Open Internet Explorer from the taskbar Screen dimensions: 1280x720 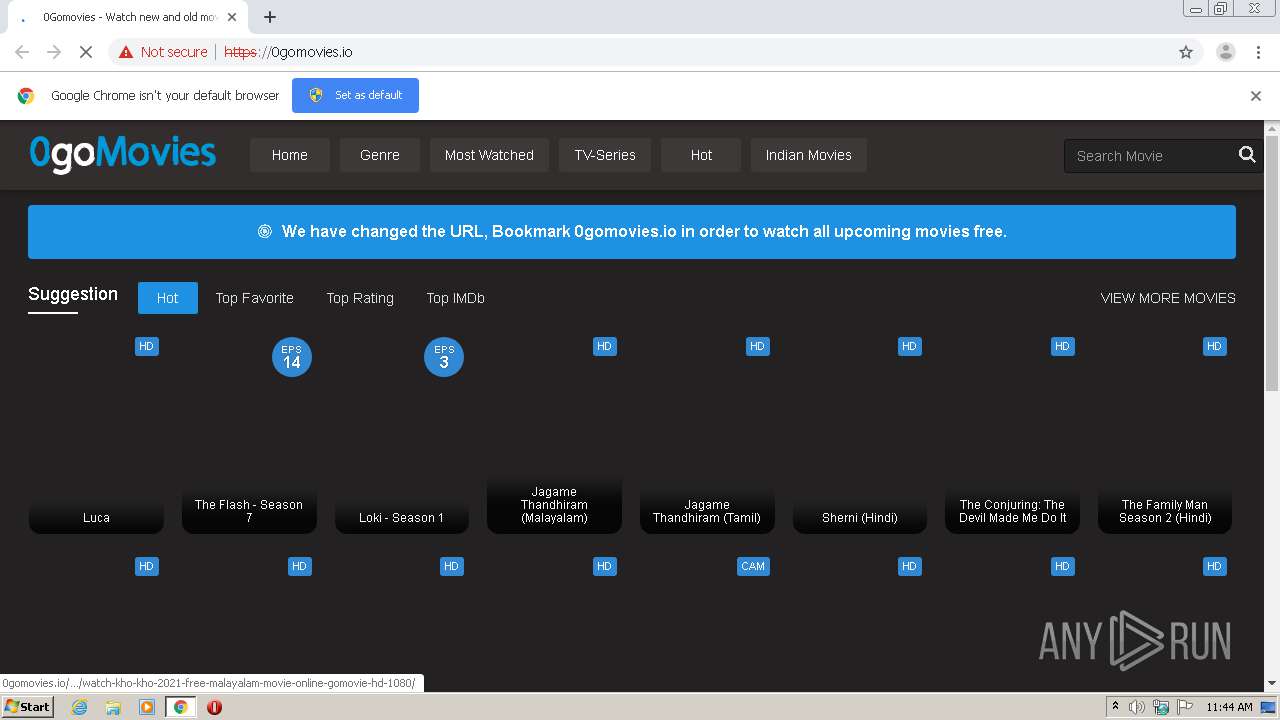click(x=79, y=707)
